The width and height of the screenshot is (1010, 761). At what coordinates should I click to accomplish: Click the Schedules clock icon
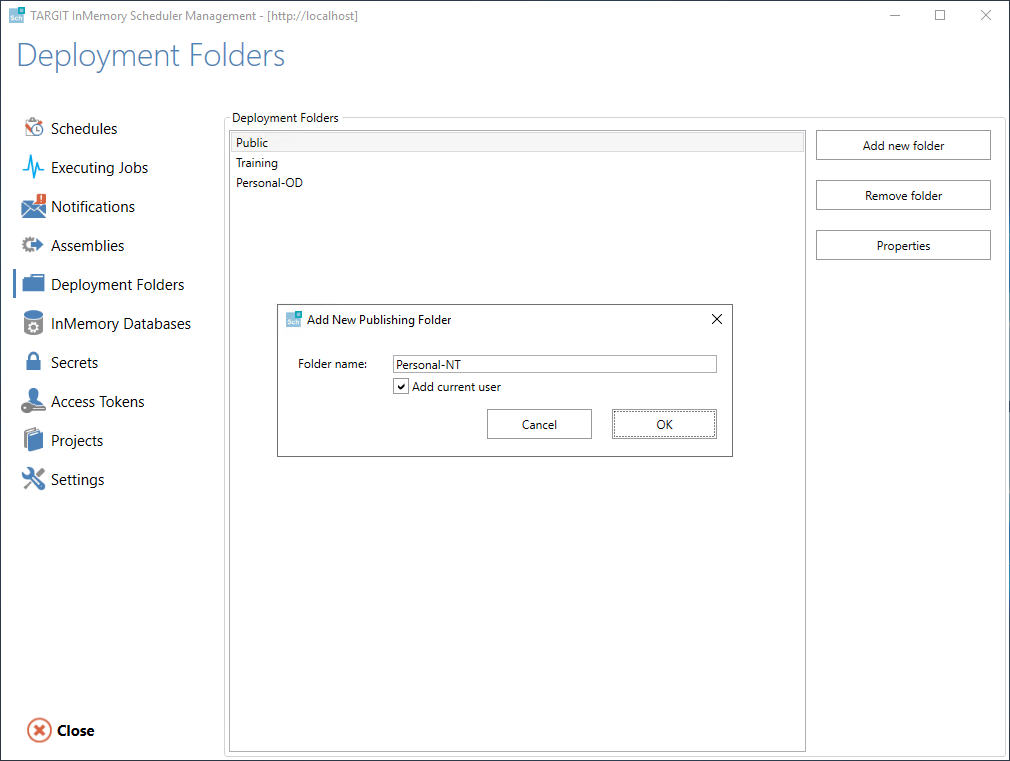33,128
